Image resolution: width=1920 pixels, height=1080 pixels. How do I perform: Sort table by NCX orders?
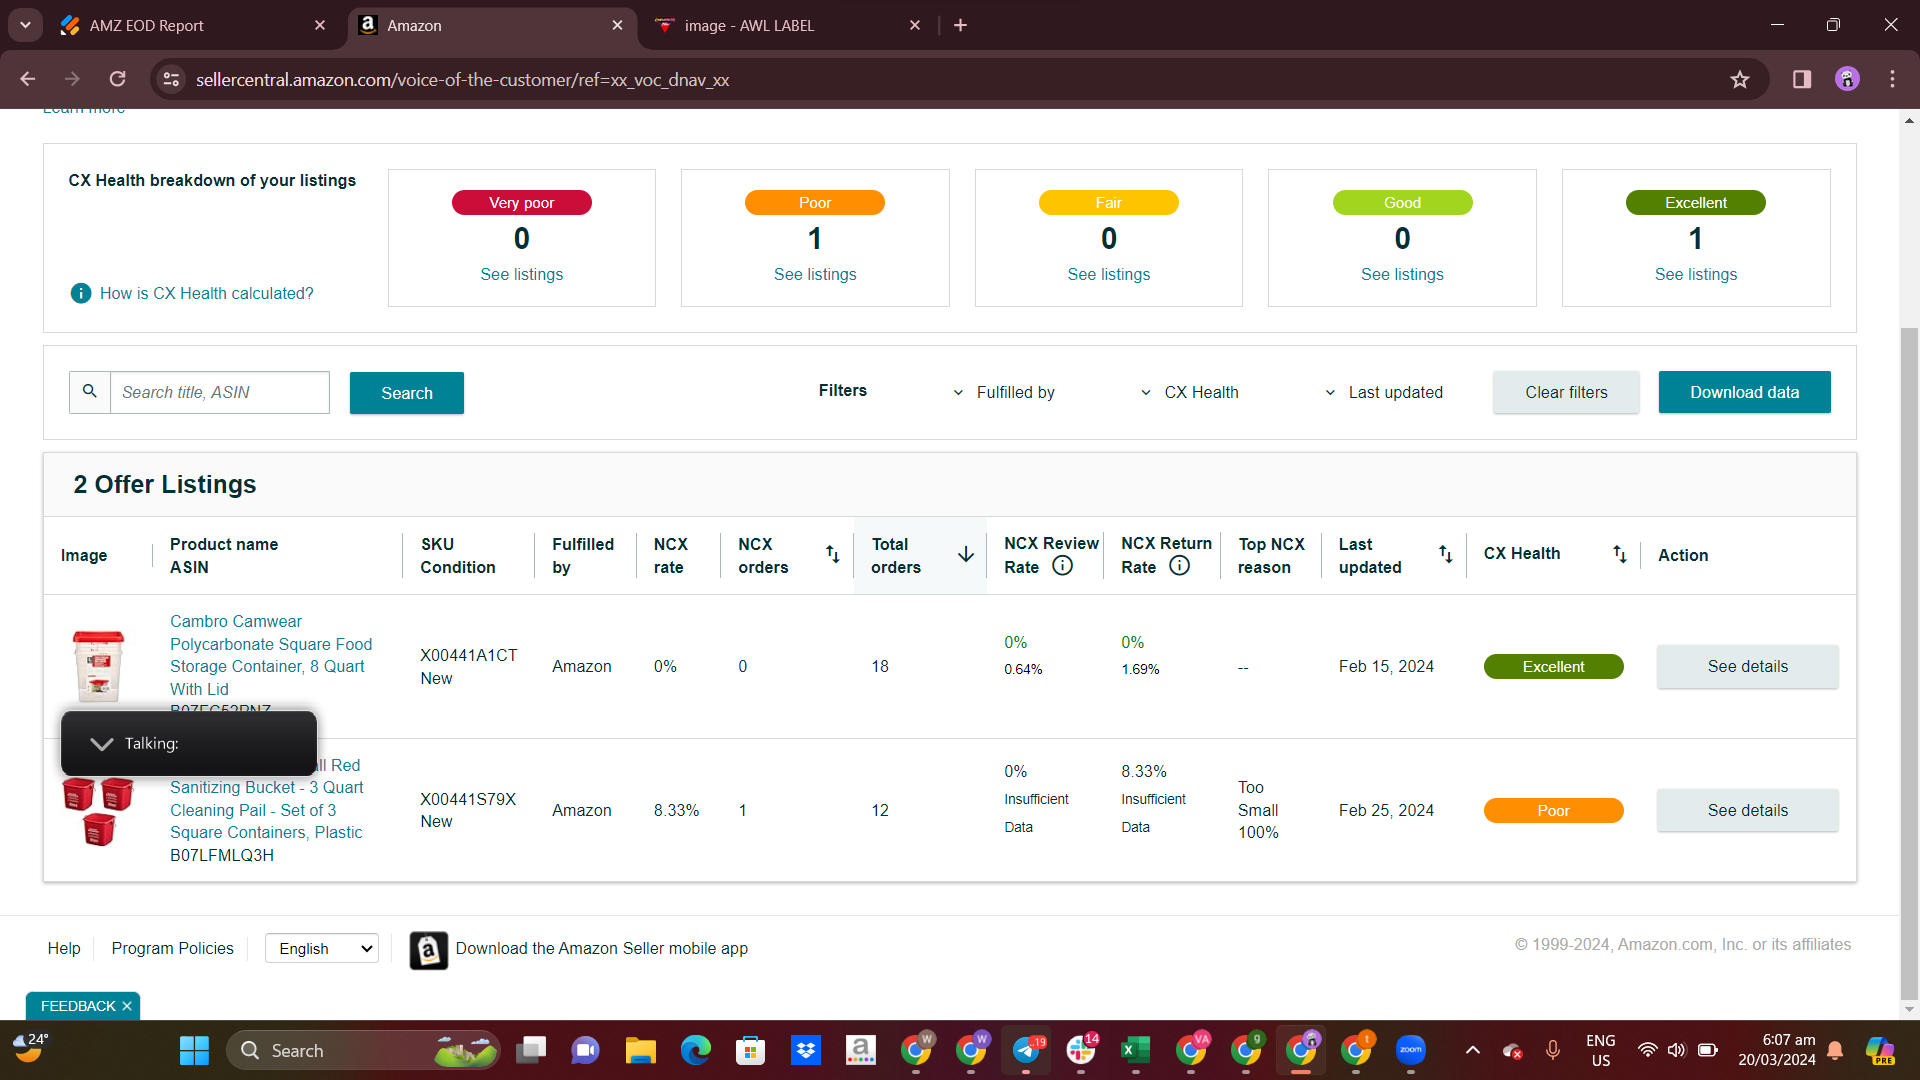(832, 554)
